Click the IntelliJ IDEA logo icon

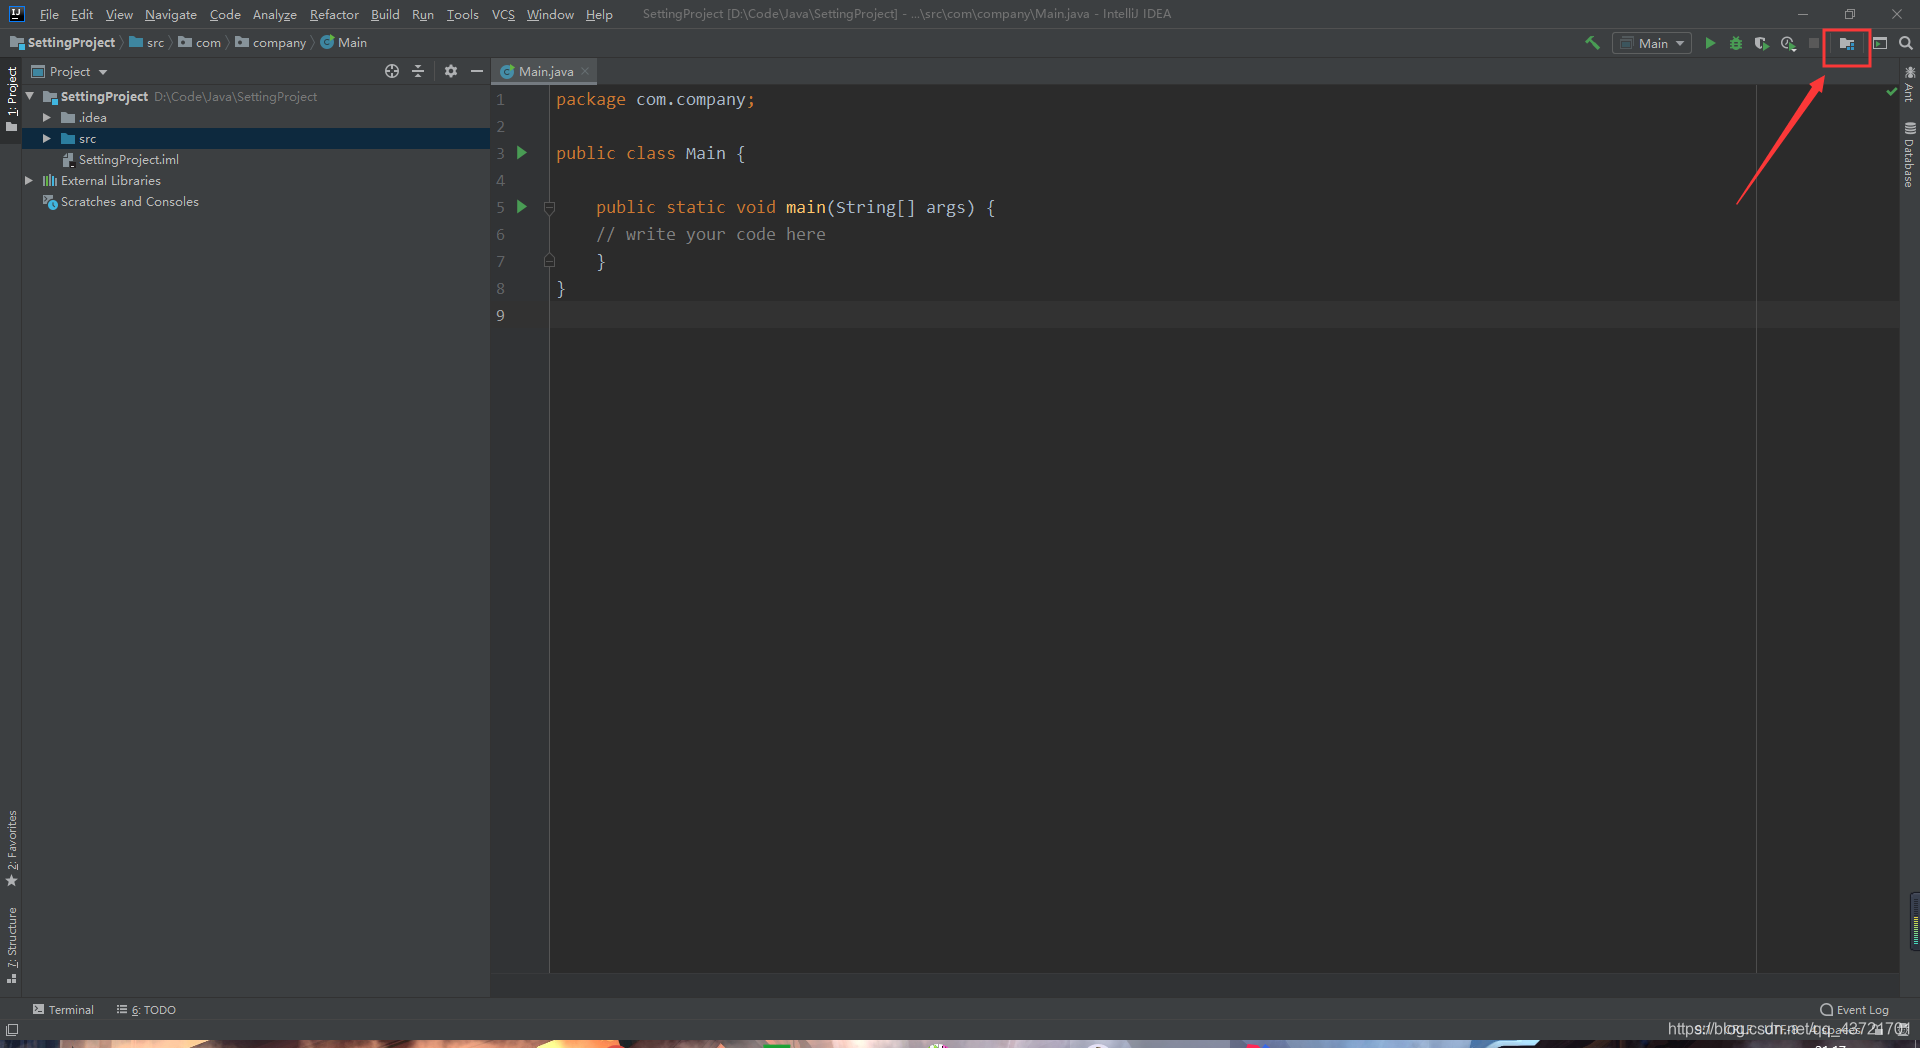click(x=16, y=14)
